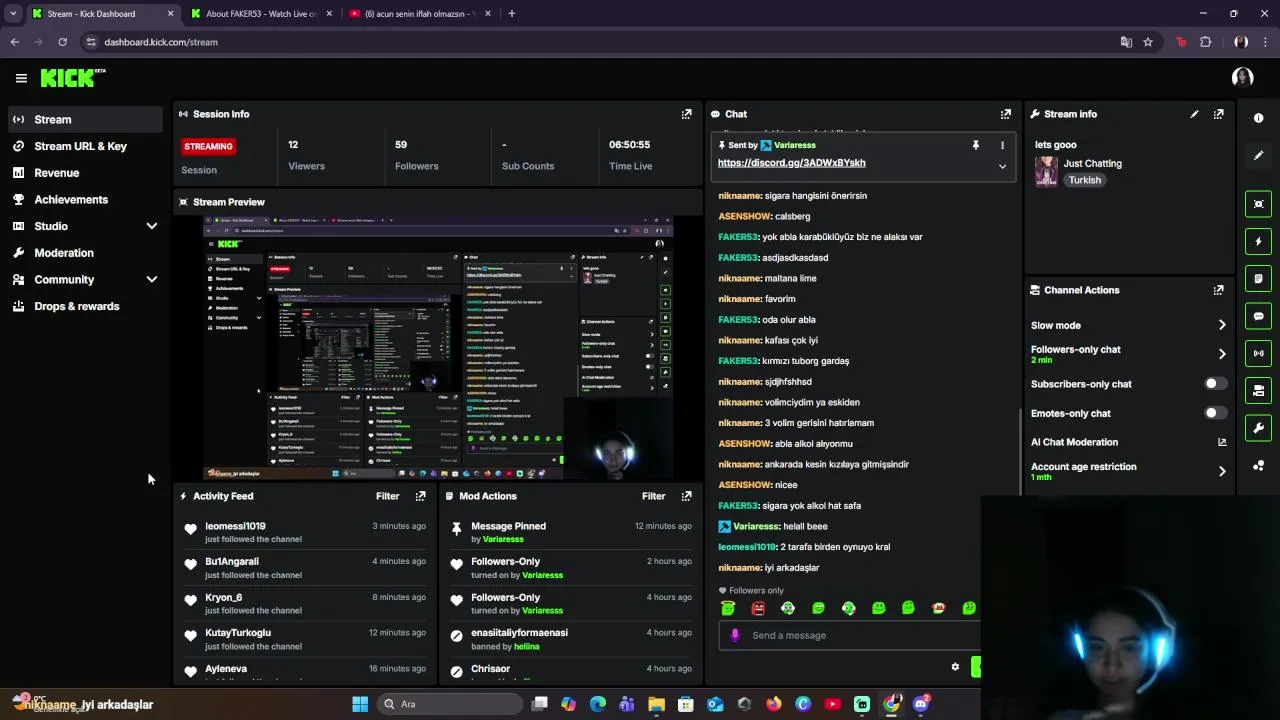Toggle Subscribers-only chat

coord(1215,384)
